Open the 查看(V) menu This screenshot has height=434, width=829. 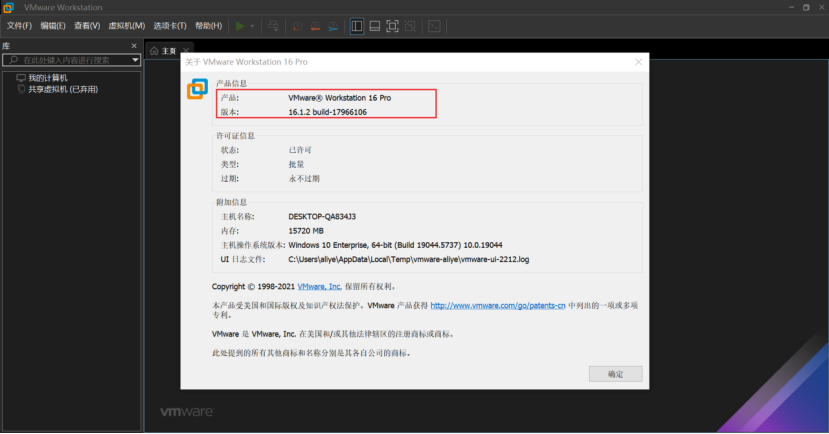87,26
